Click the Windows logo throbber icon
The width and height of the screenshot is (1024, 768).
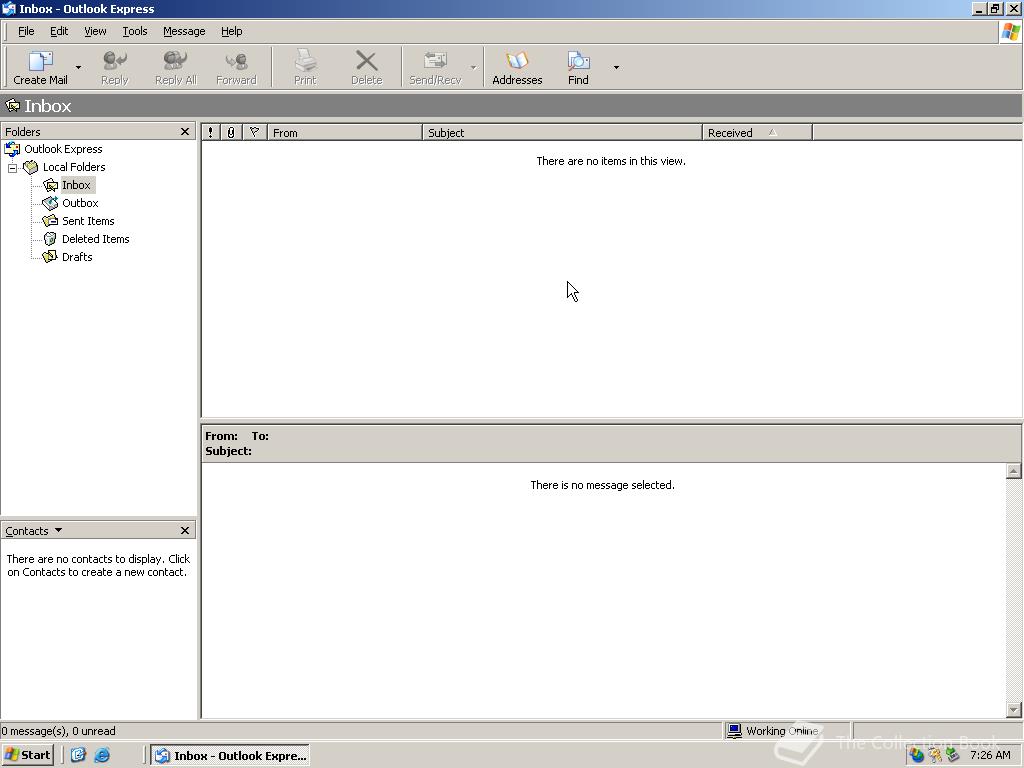(1011, 32)
